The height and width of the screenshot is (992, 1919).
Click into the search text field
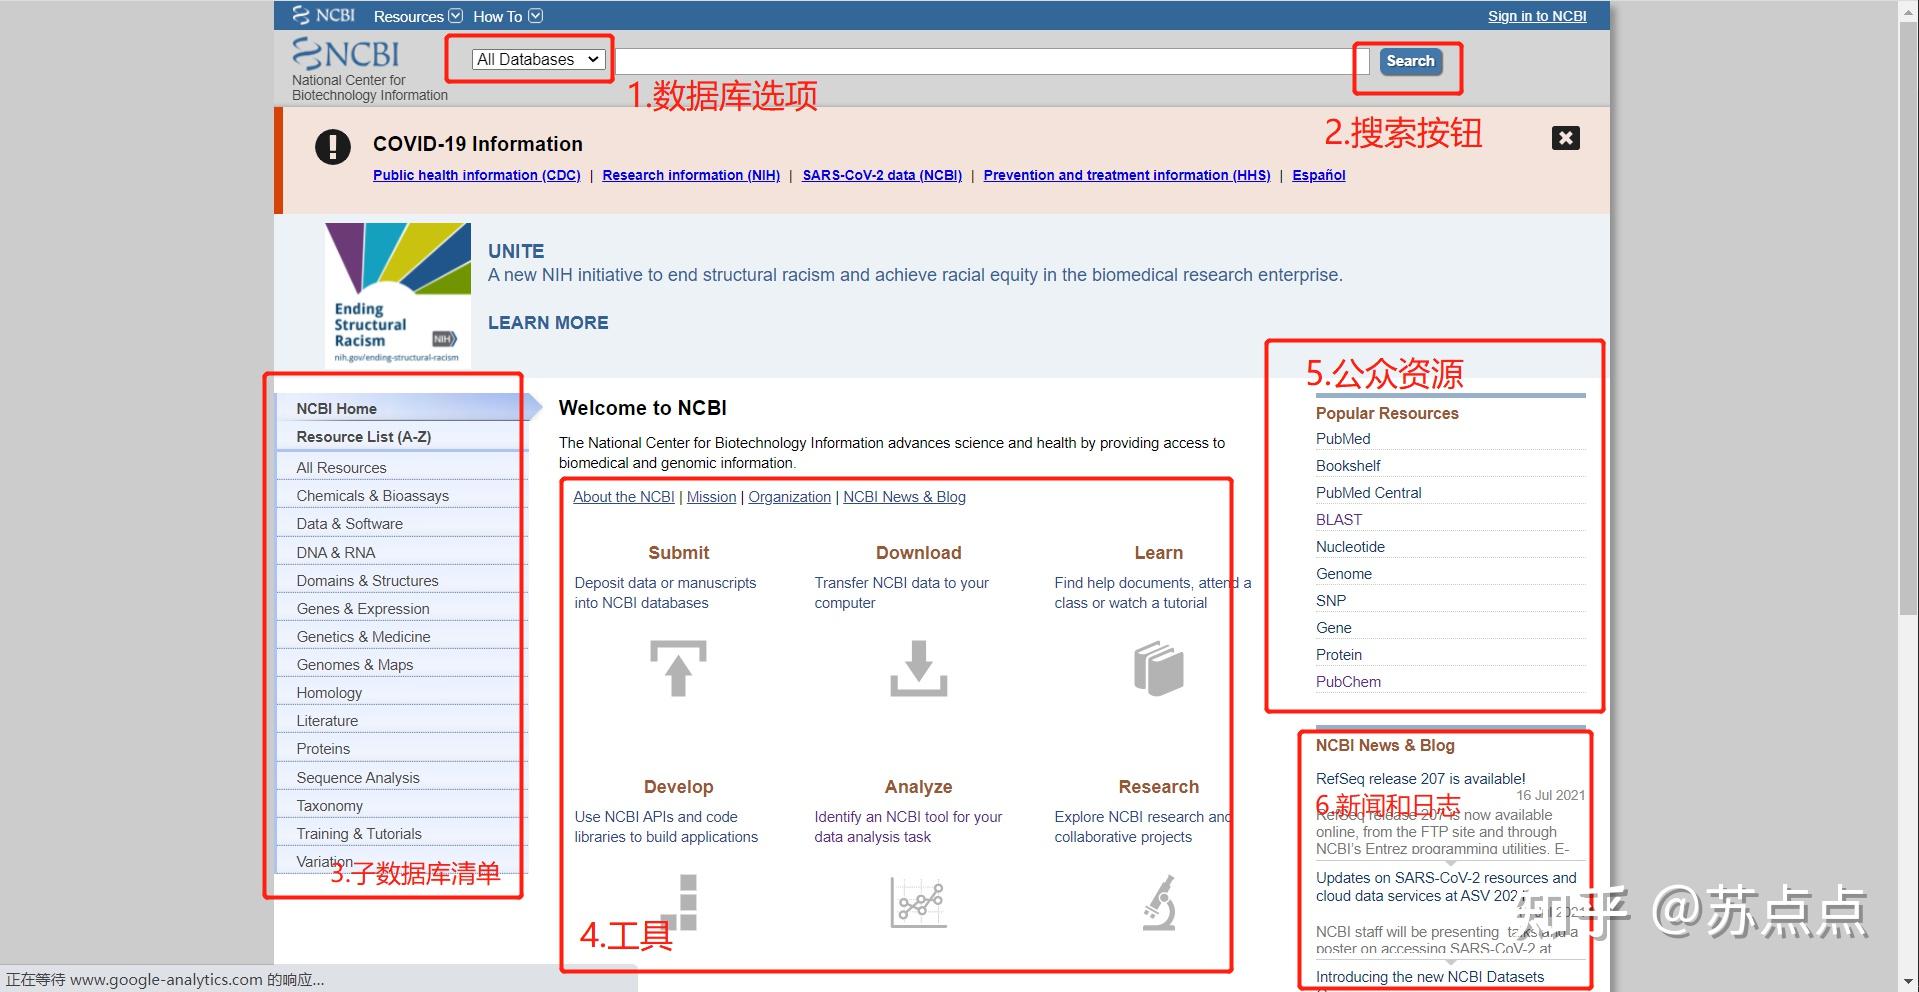click(990, 60)
